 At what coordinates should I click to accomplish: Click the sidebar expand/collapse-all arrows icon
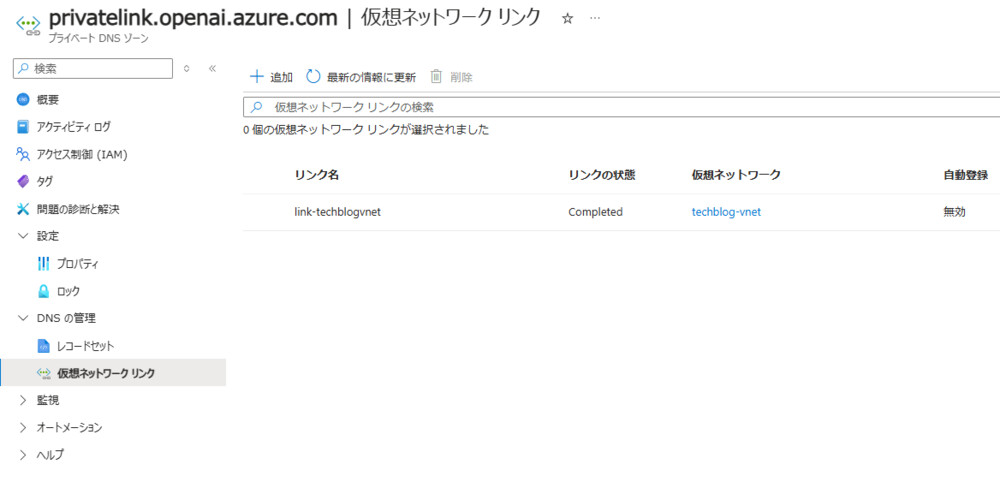click(x=186, y=68)
